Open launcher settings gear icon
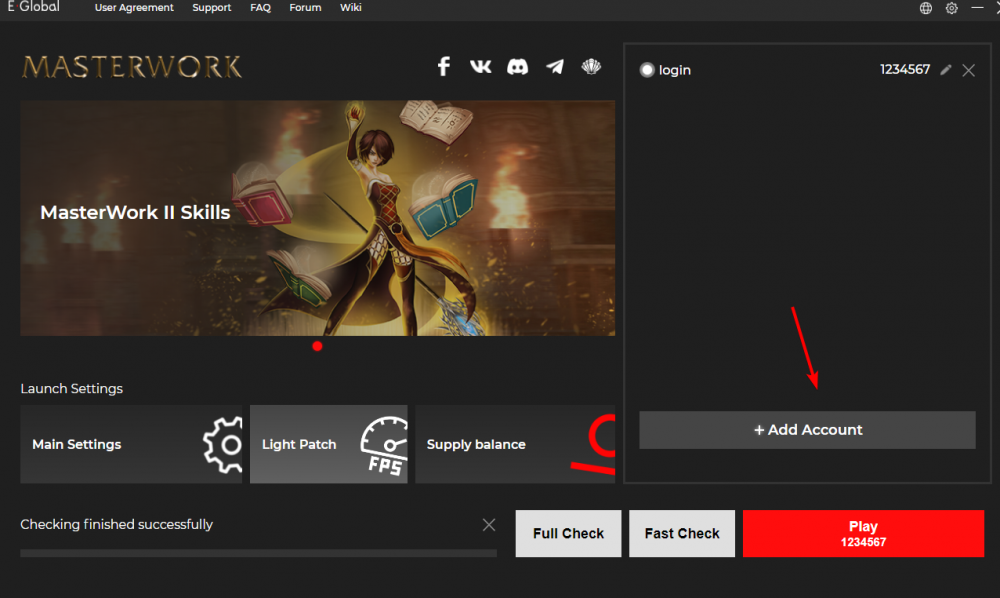The width and height of the screenshot is (1000, 598). [952, 8]
